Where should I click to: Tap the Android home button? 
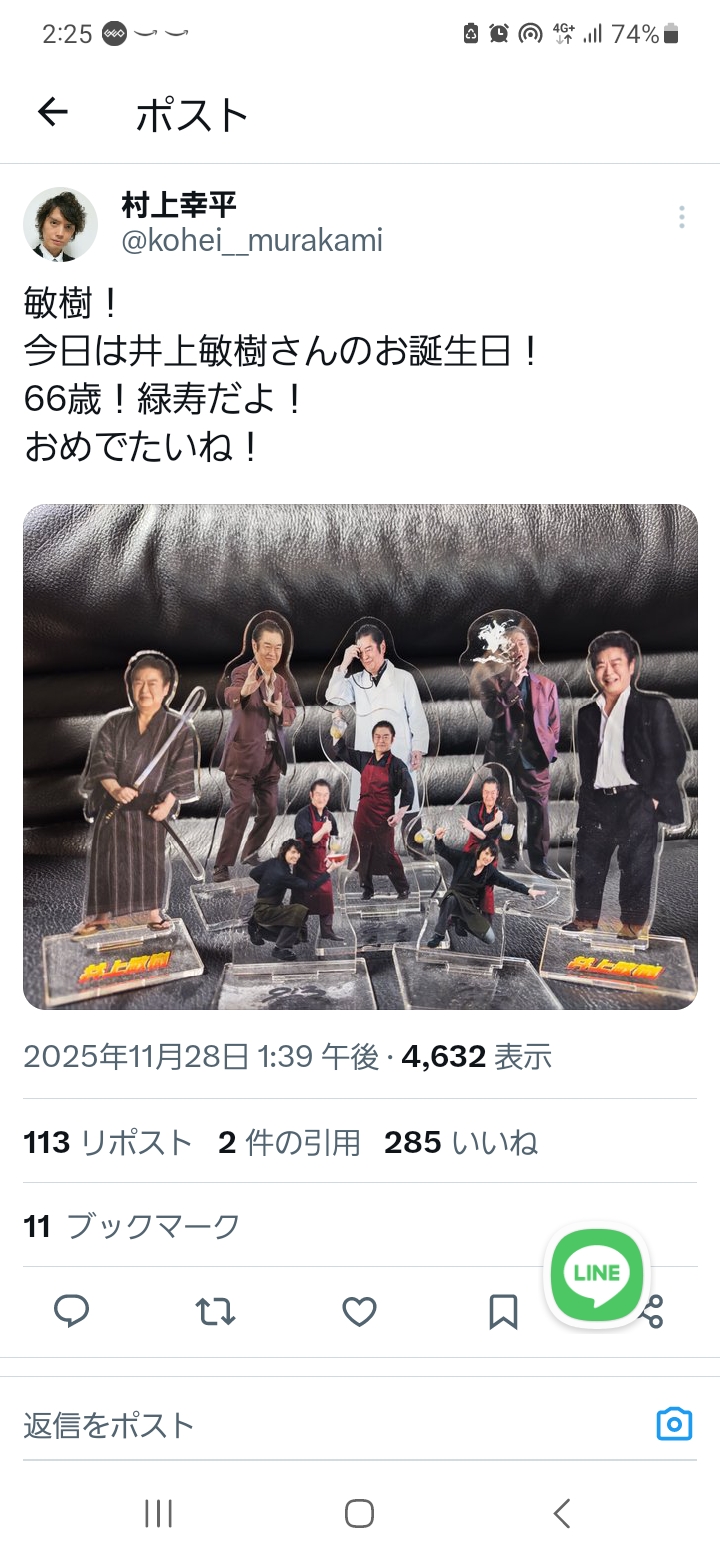359,1513
